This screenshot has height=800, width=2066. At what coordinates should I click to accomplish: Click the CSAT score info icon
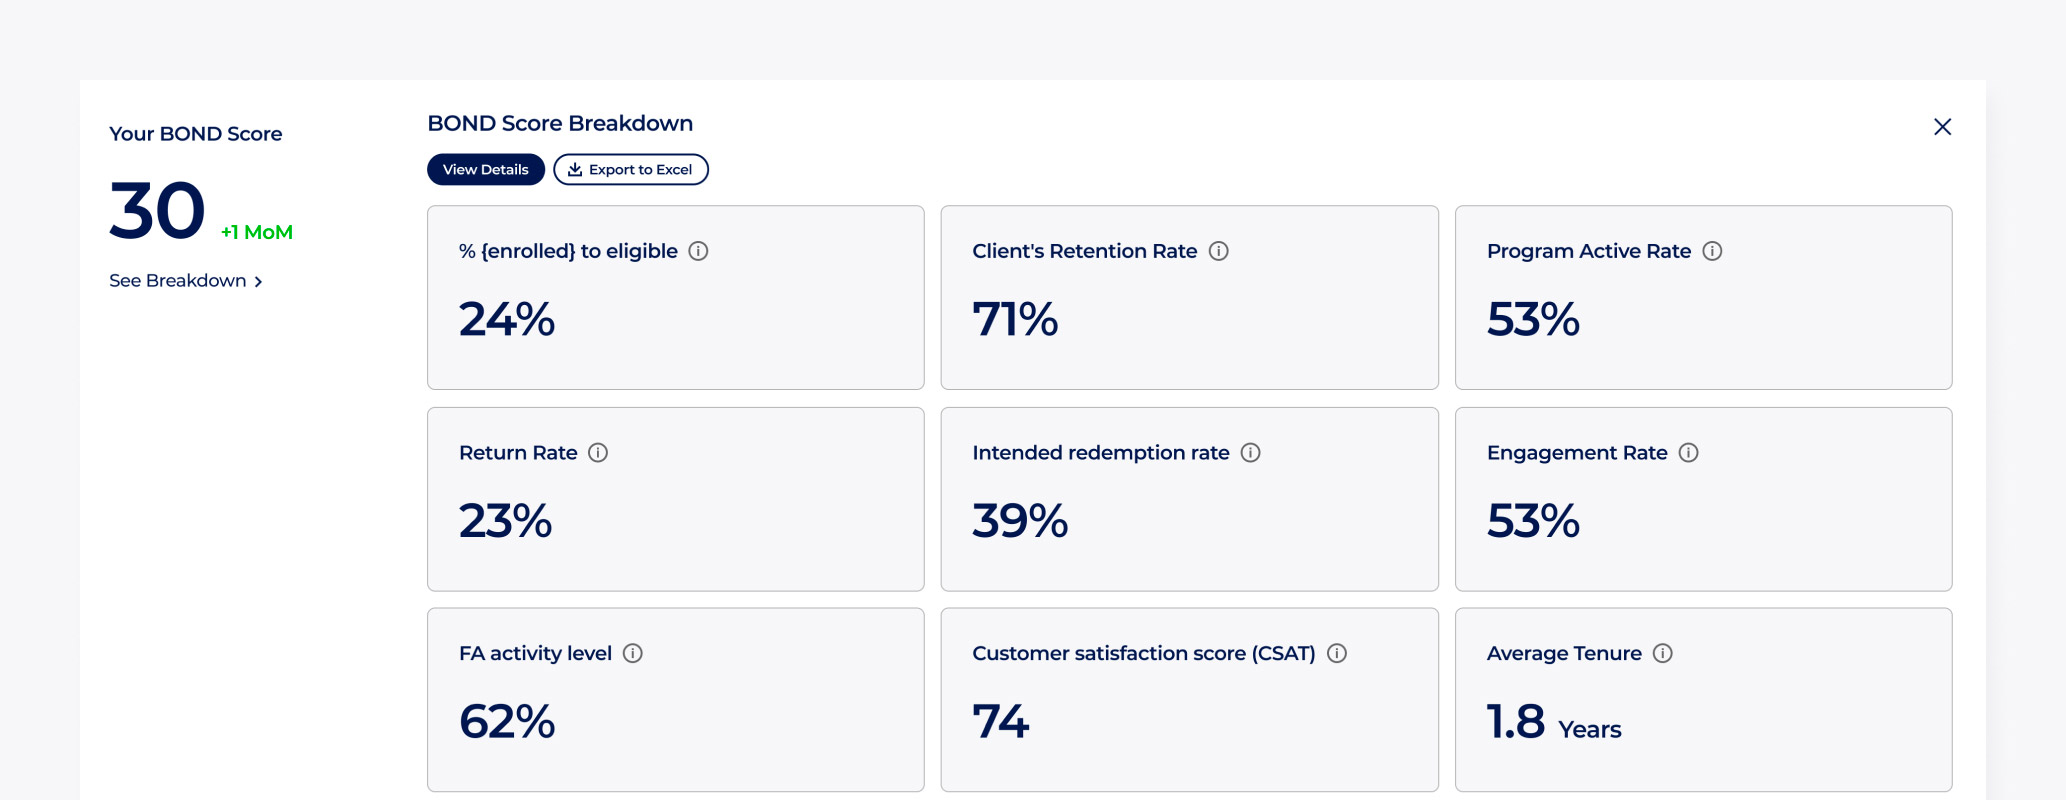tap(1336, 654)
